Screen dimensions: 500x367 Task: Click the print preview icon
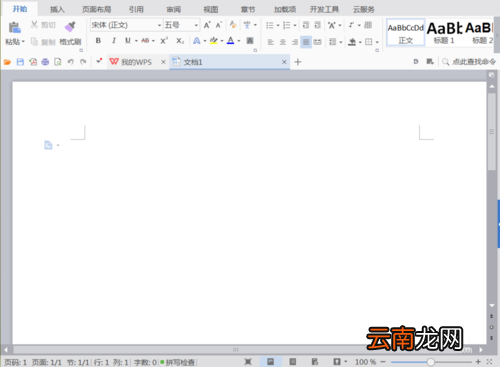(58, 62)
